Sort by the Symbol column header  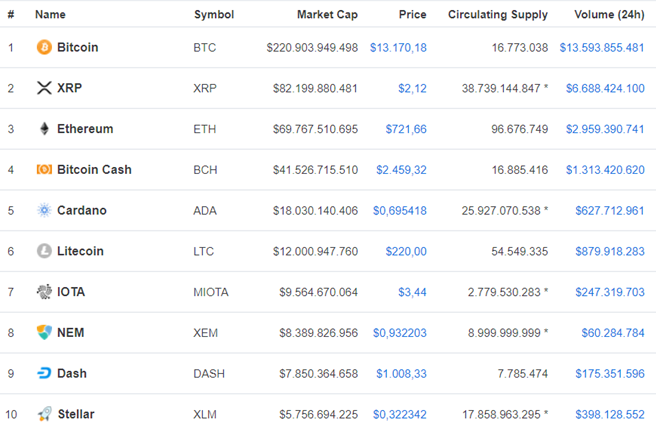point(214,15)
